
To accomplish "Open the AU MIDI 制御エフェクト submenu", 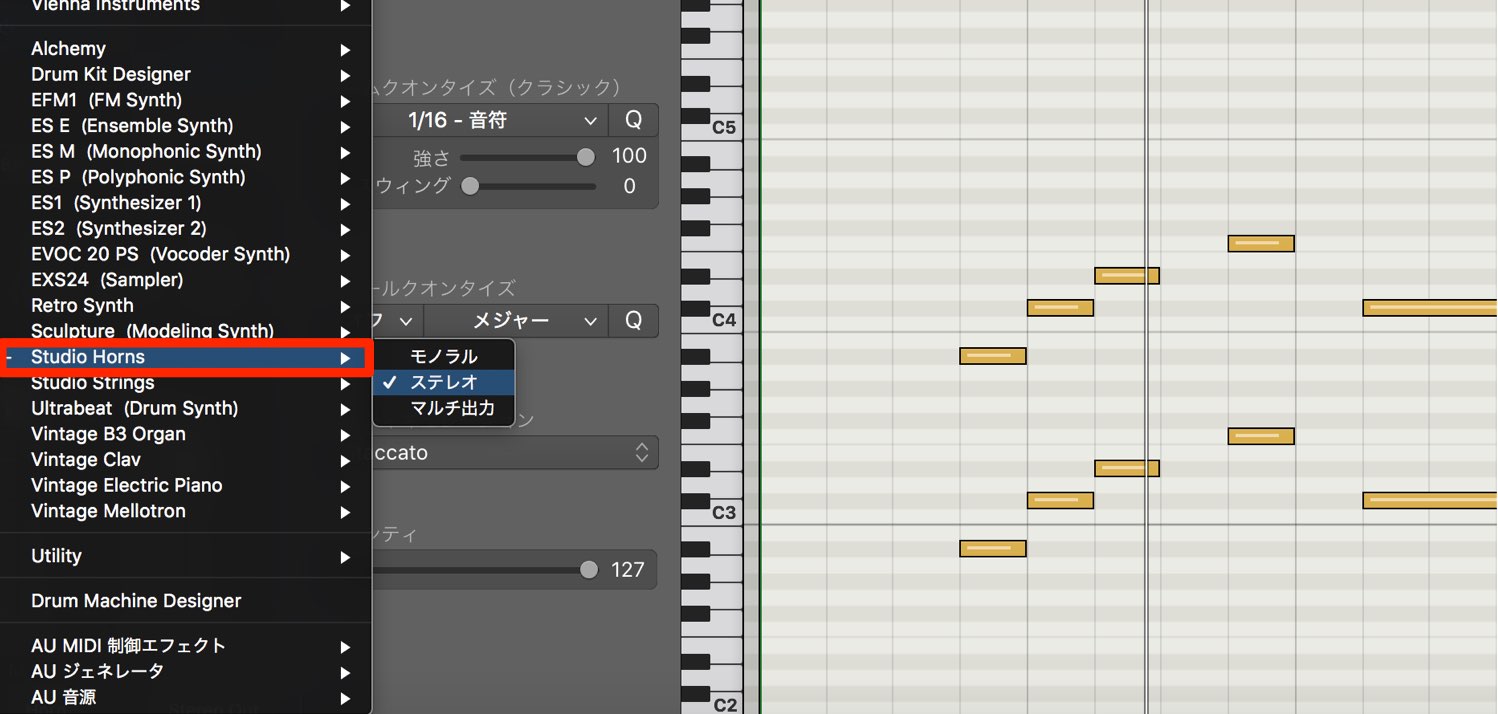I will click(186, 646).
